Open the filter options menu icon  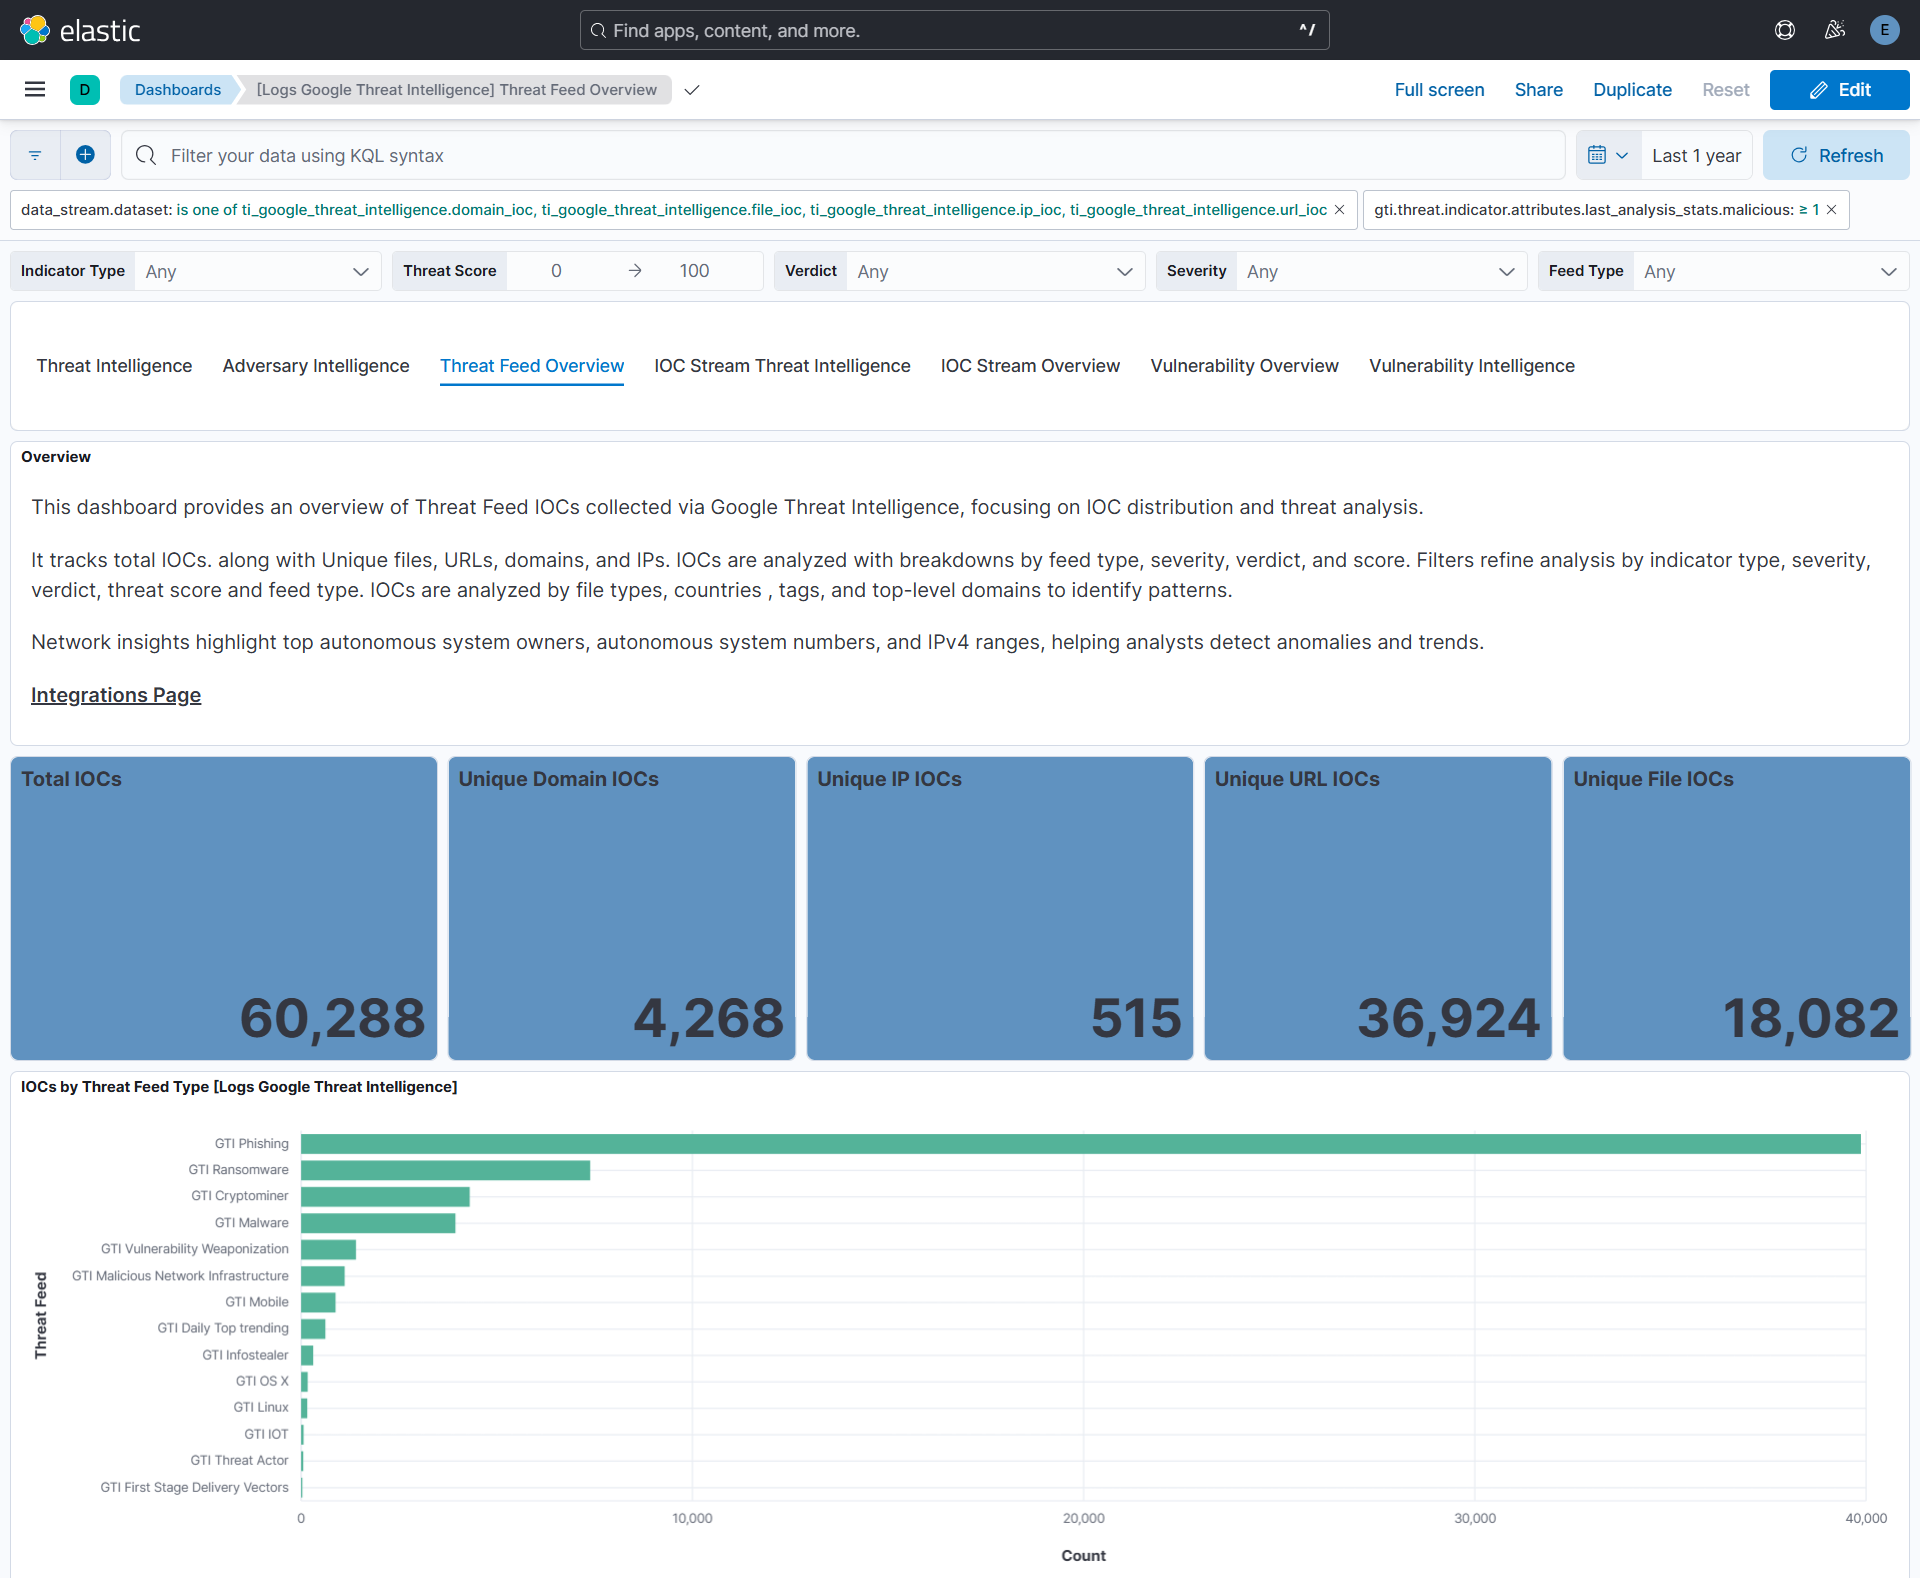point(35,155)
